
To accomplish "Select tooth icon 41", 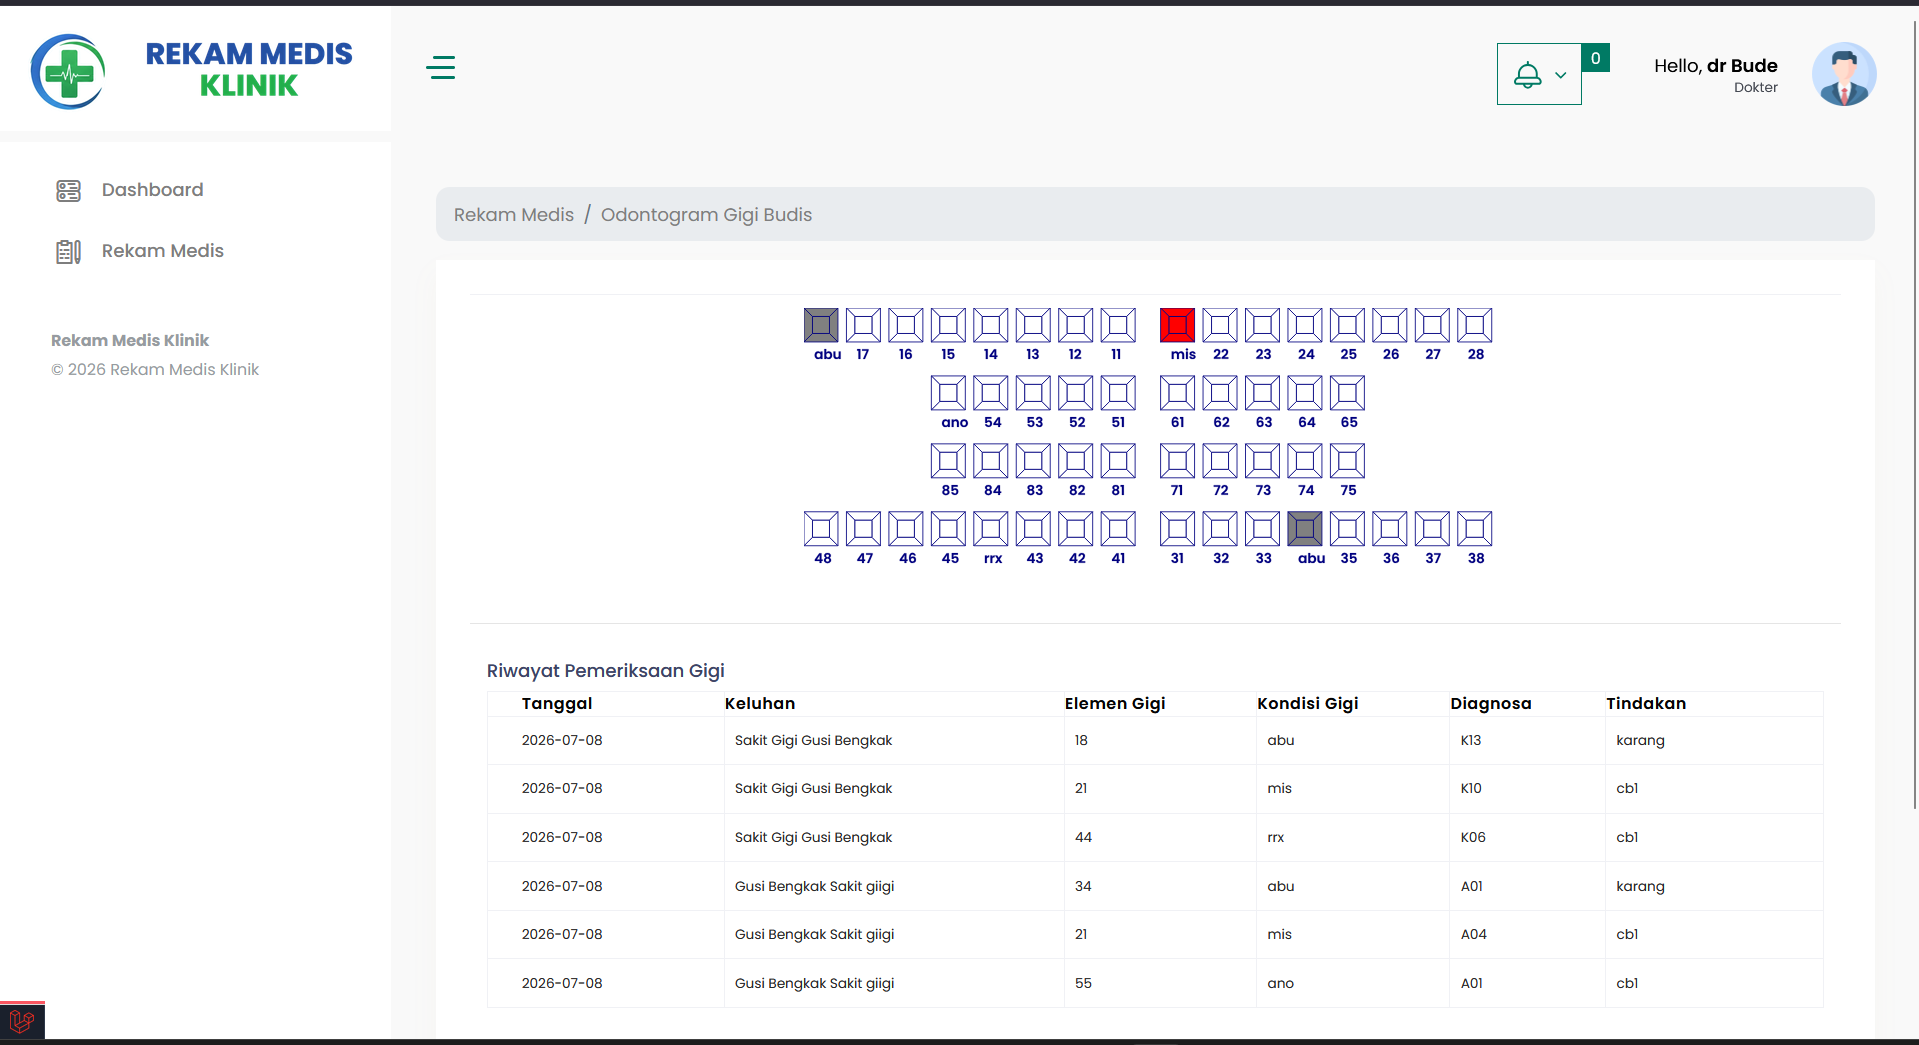I will point(1118,529).
